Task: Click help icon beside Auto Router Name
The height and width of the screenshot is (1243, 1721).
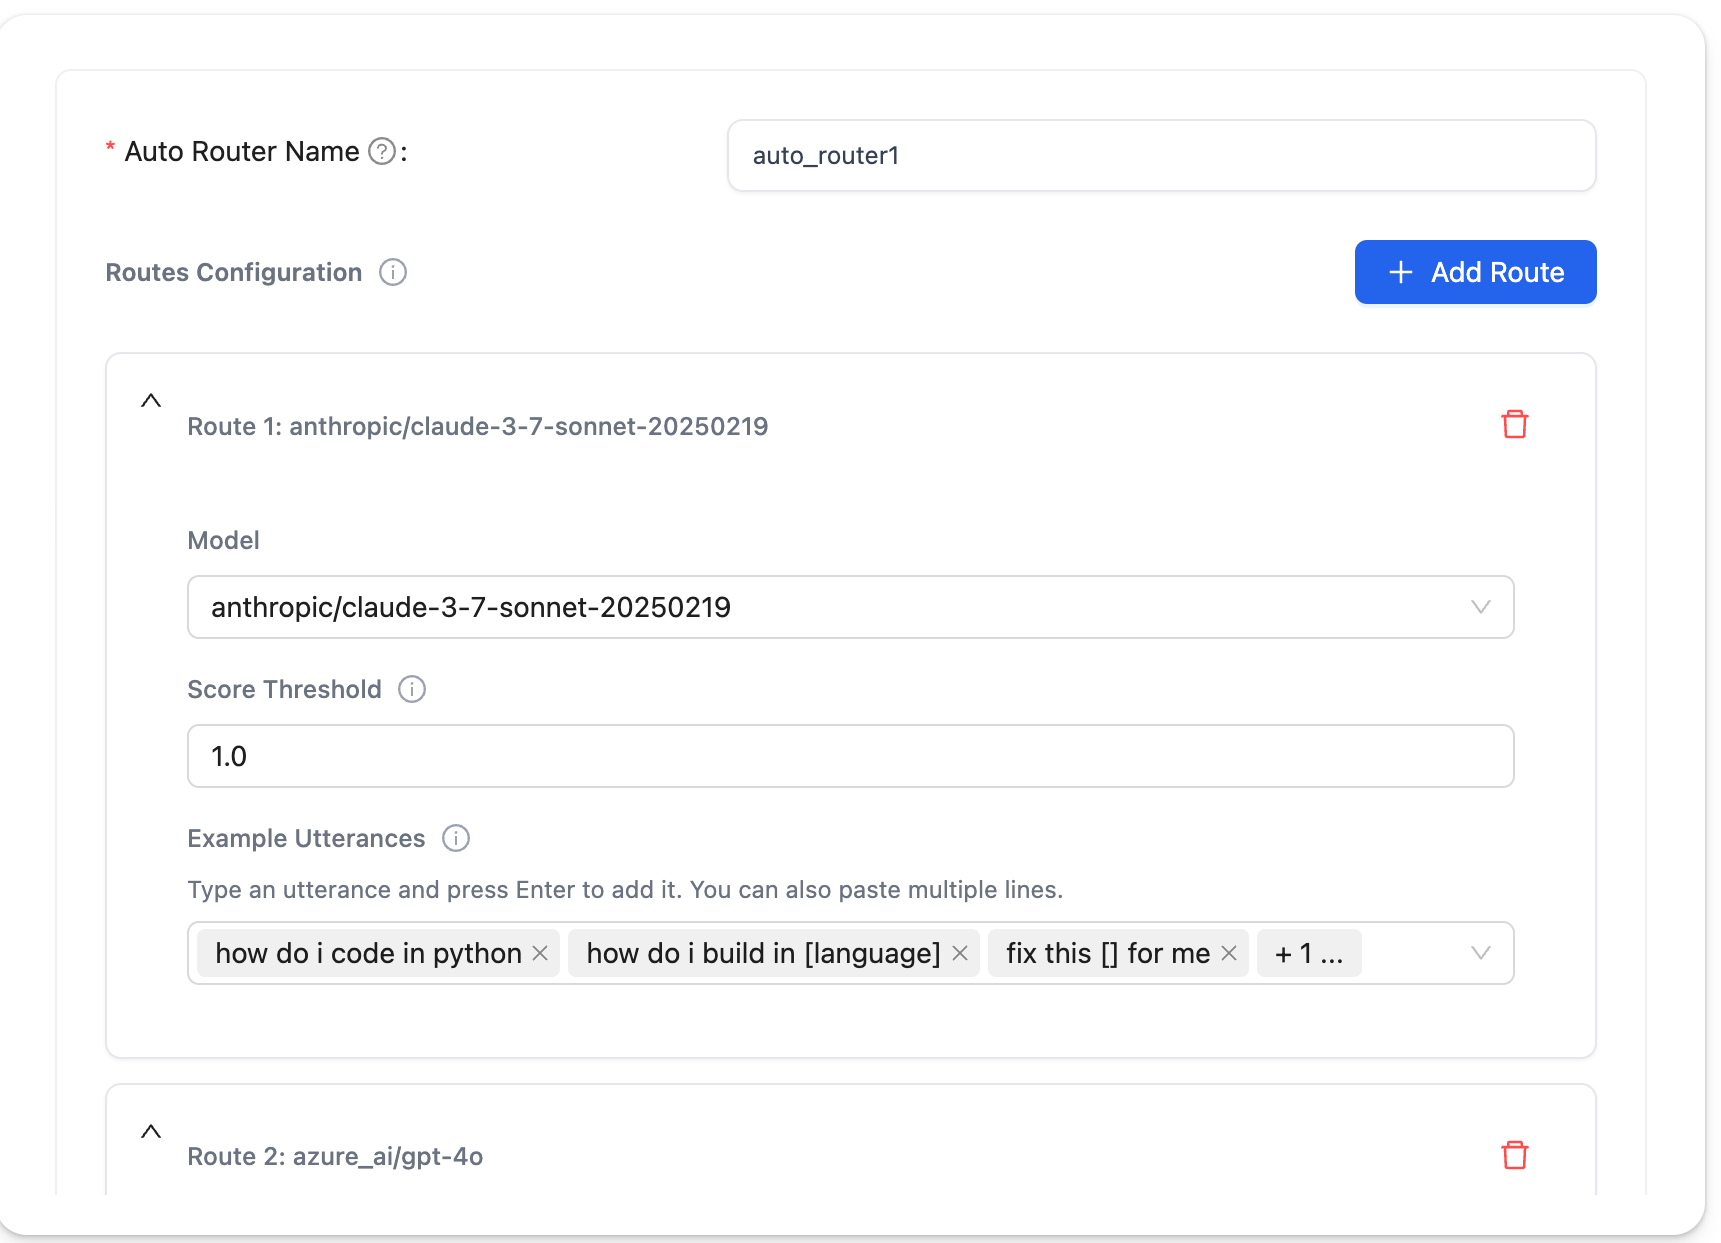Action: [382, 151]
